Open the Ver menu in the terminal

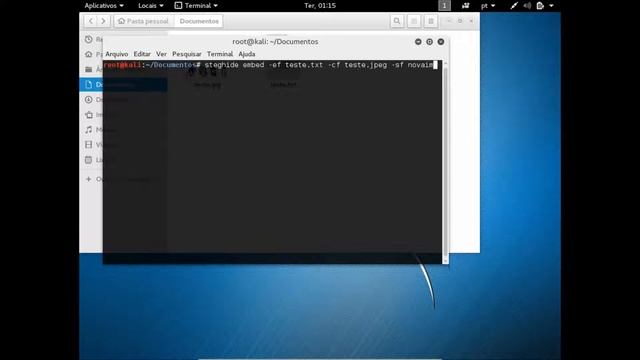tap(161, 54)
